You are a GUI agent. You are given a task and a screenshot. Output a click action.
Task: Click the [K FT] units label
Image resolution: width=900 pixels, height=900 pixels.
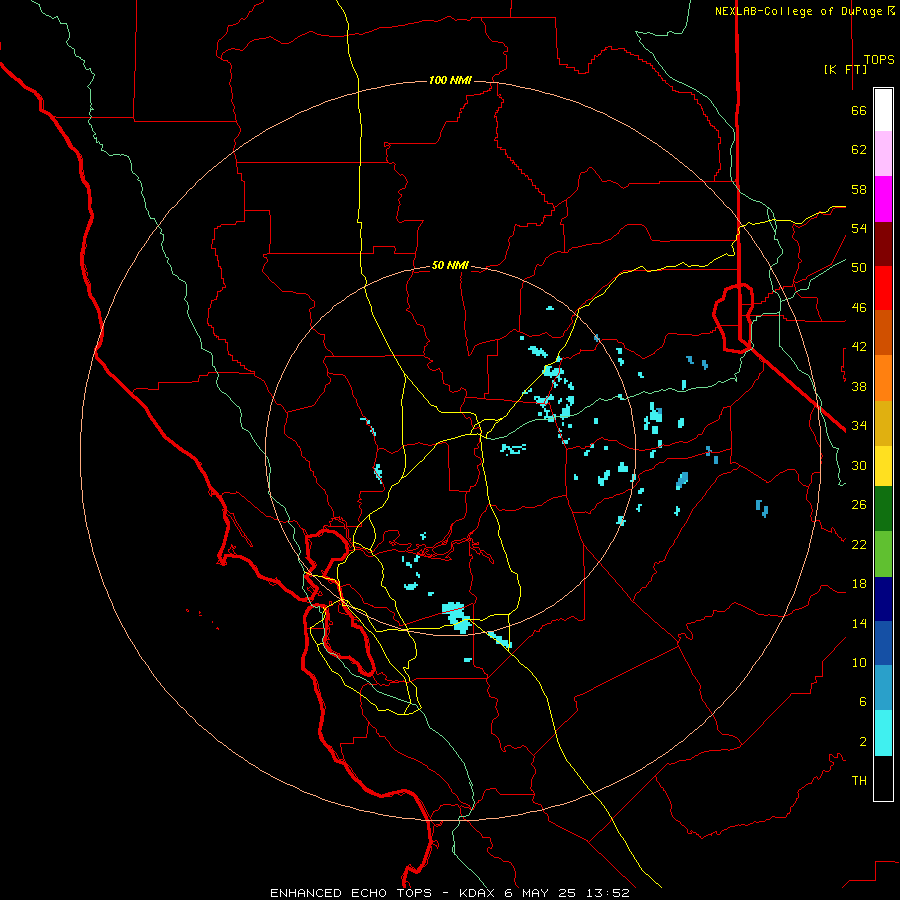pyautogui.click(x=845, y=69)
